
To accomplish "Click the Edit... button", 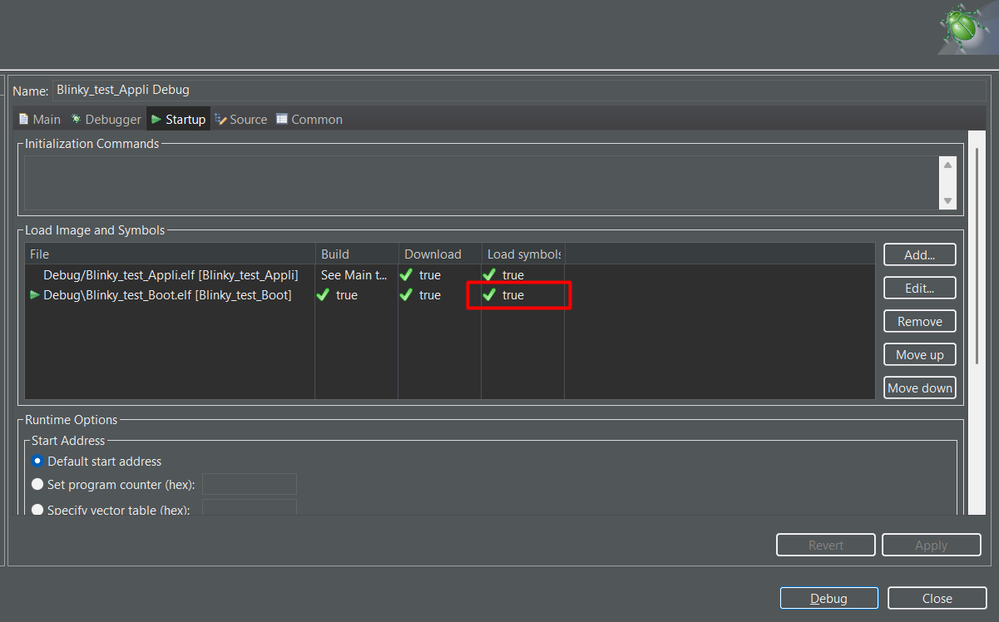I will 919,288.
